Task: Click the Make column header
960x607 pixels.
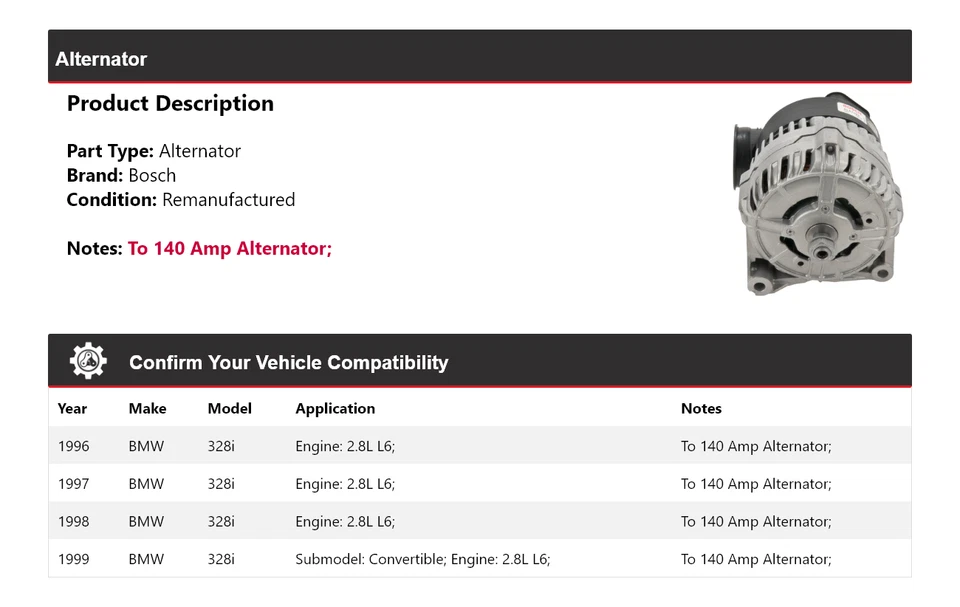Action: click(148, 408)
